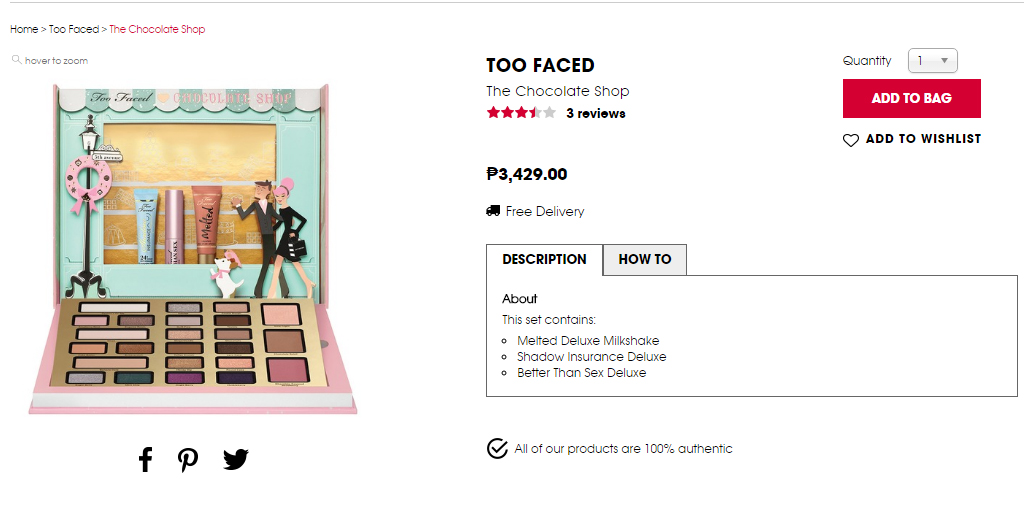This screenshot has width=1024, height=508.
Task: Open the Too Faced breadcrumb link
Action: pyautogui.click(x=74, y=29)
